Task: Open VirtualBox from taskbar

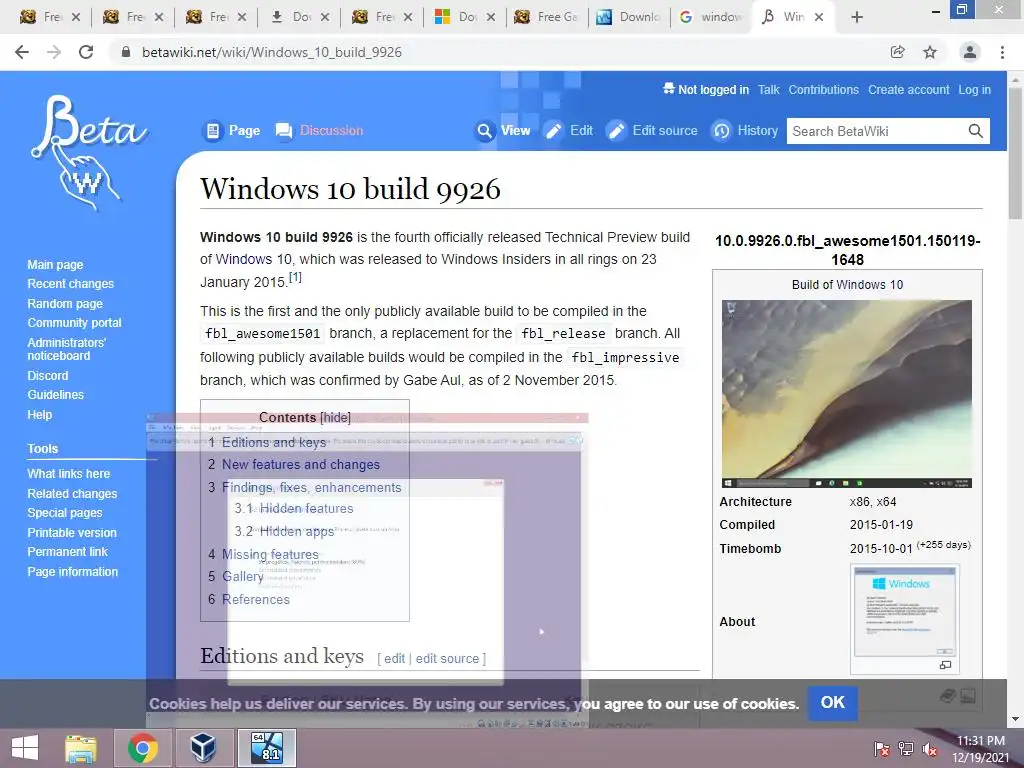Action: (203, 748)
